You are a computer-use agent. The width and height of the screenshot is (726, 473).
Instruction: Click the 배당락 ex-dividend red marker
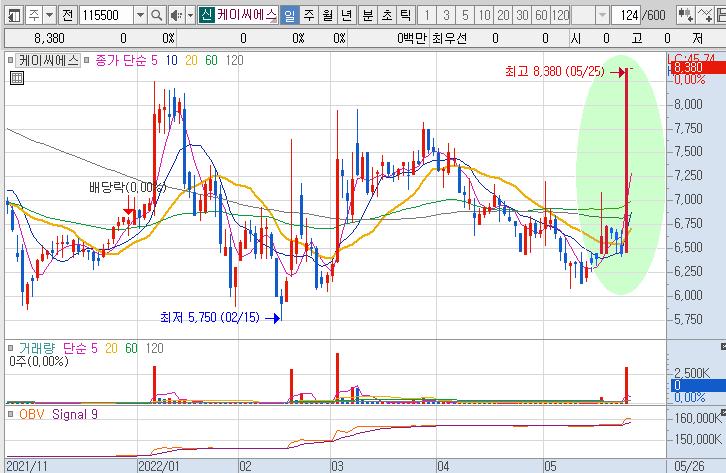pos(129,212)
